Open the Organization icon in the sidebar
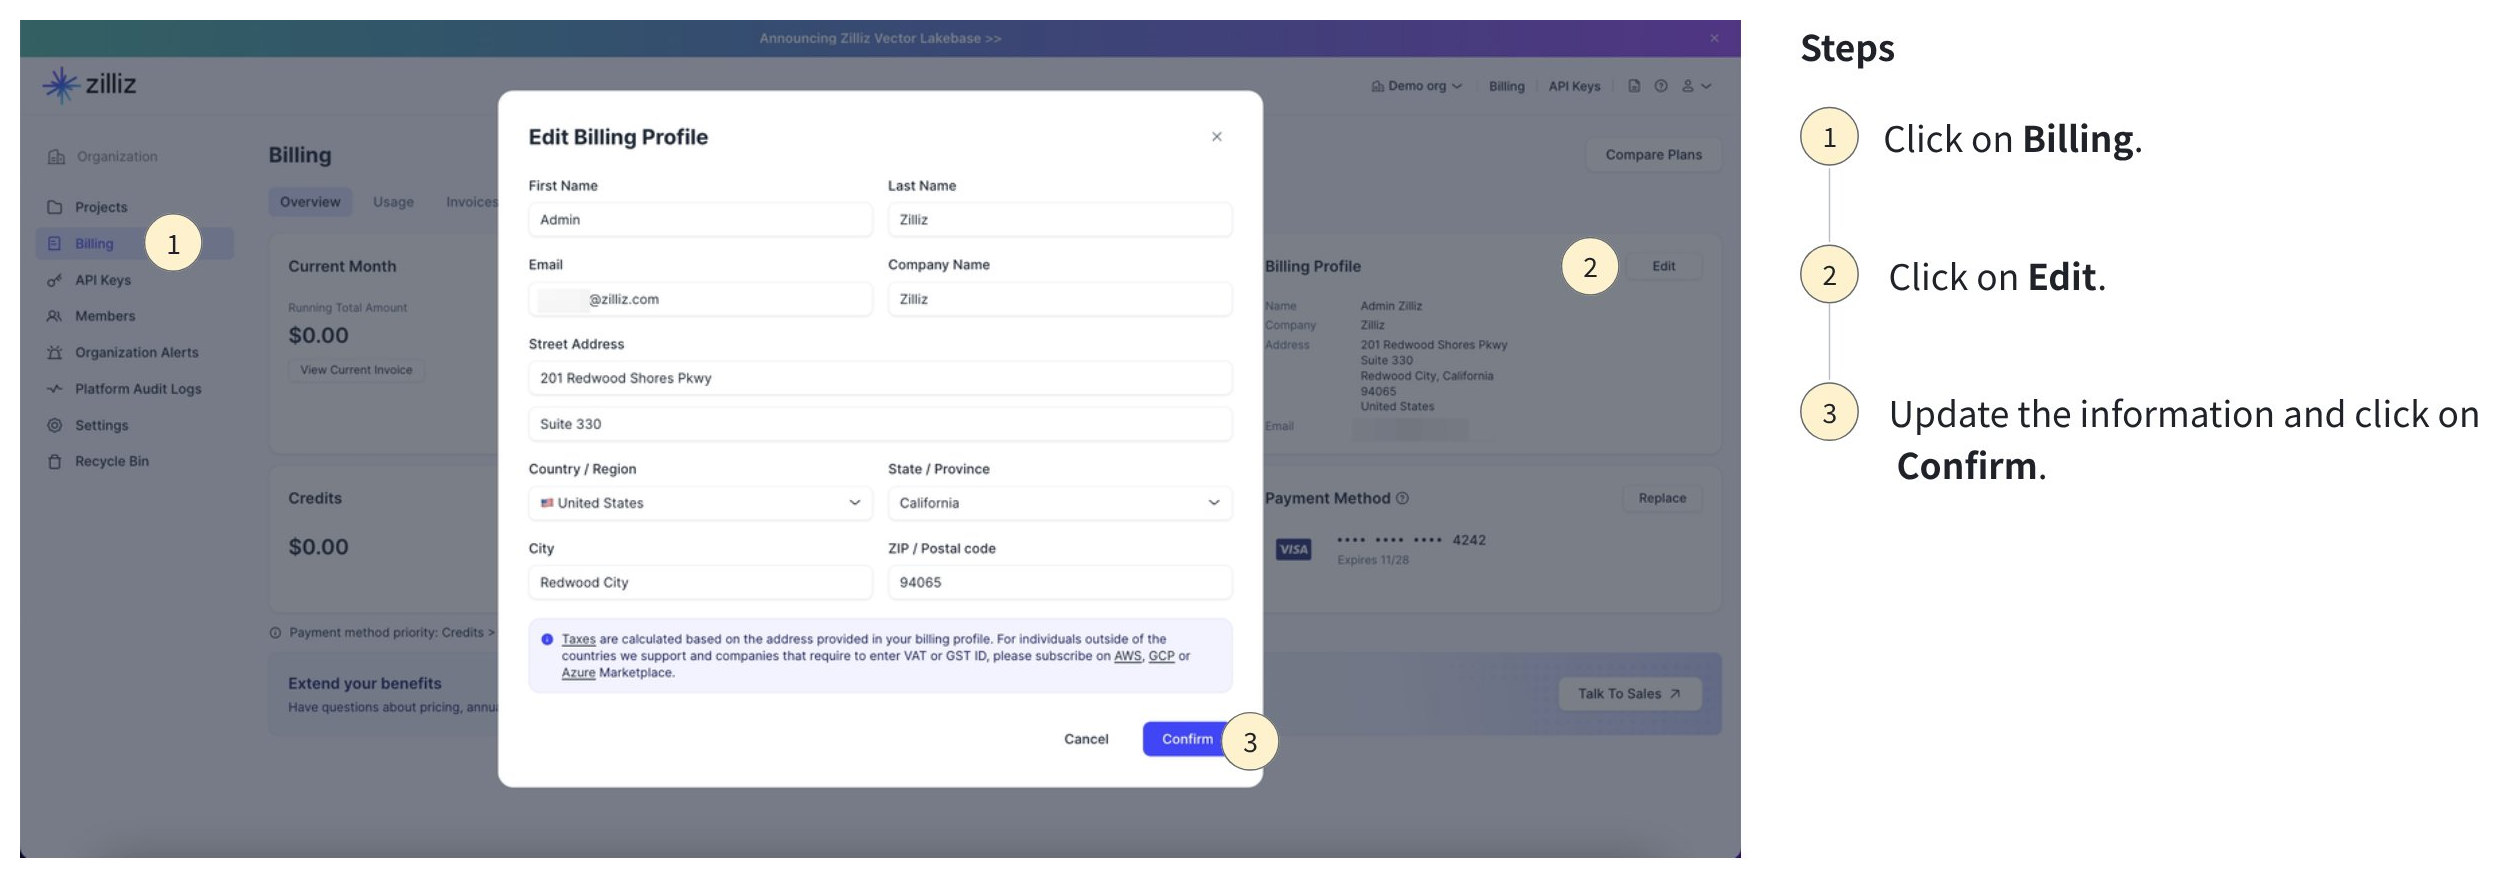 [56, 157]
